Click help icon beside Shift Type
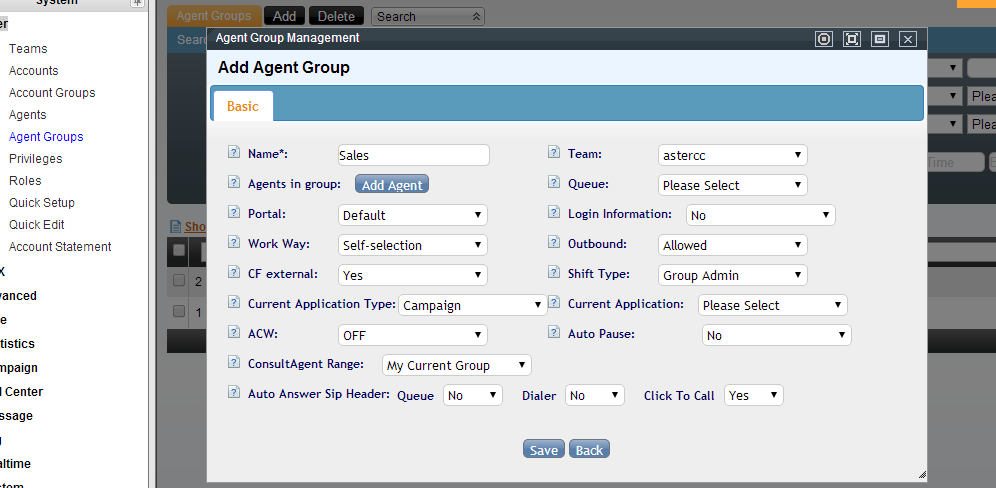 click(x=553, y=273)
